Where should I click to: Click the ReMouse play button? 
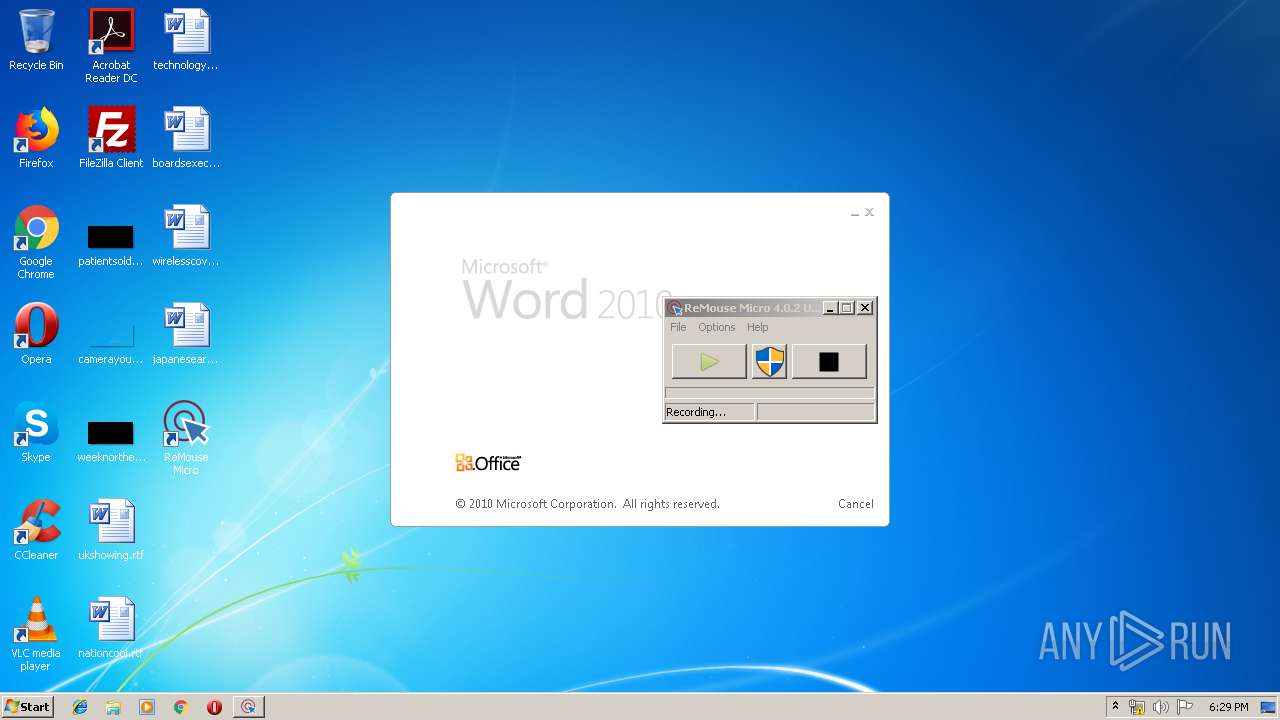point(709,362)
